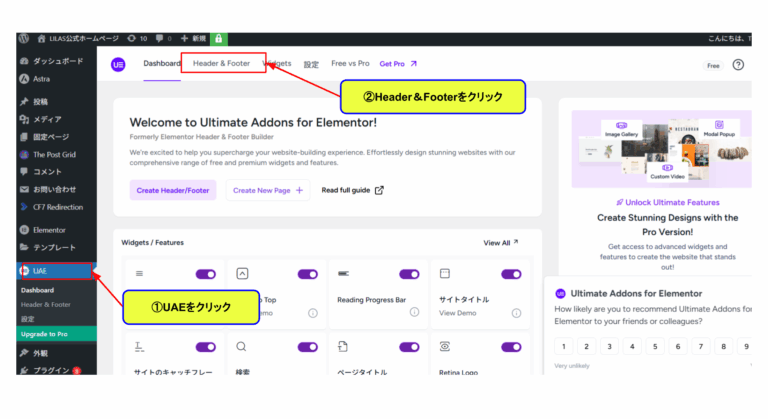Viewport: 768px width, 419px height.
Task: Switch to the Dashboard tab
Action: pos(162,63)
